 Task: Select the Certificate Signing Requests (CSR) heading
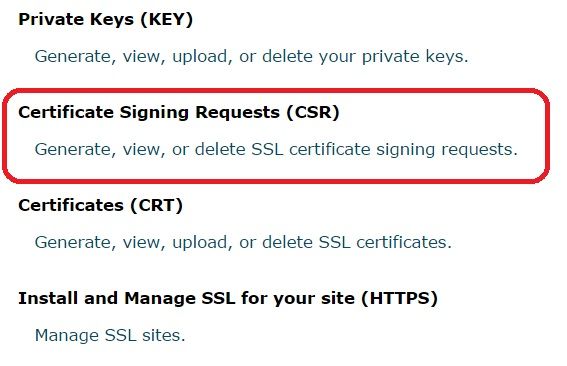(179, 112)
